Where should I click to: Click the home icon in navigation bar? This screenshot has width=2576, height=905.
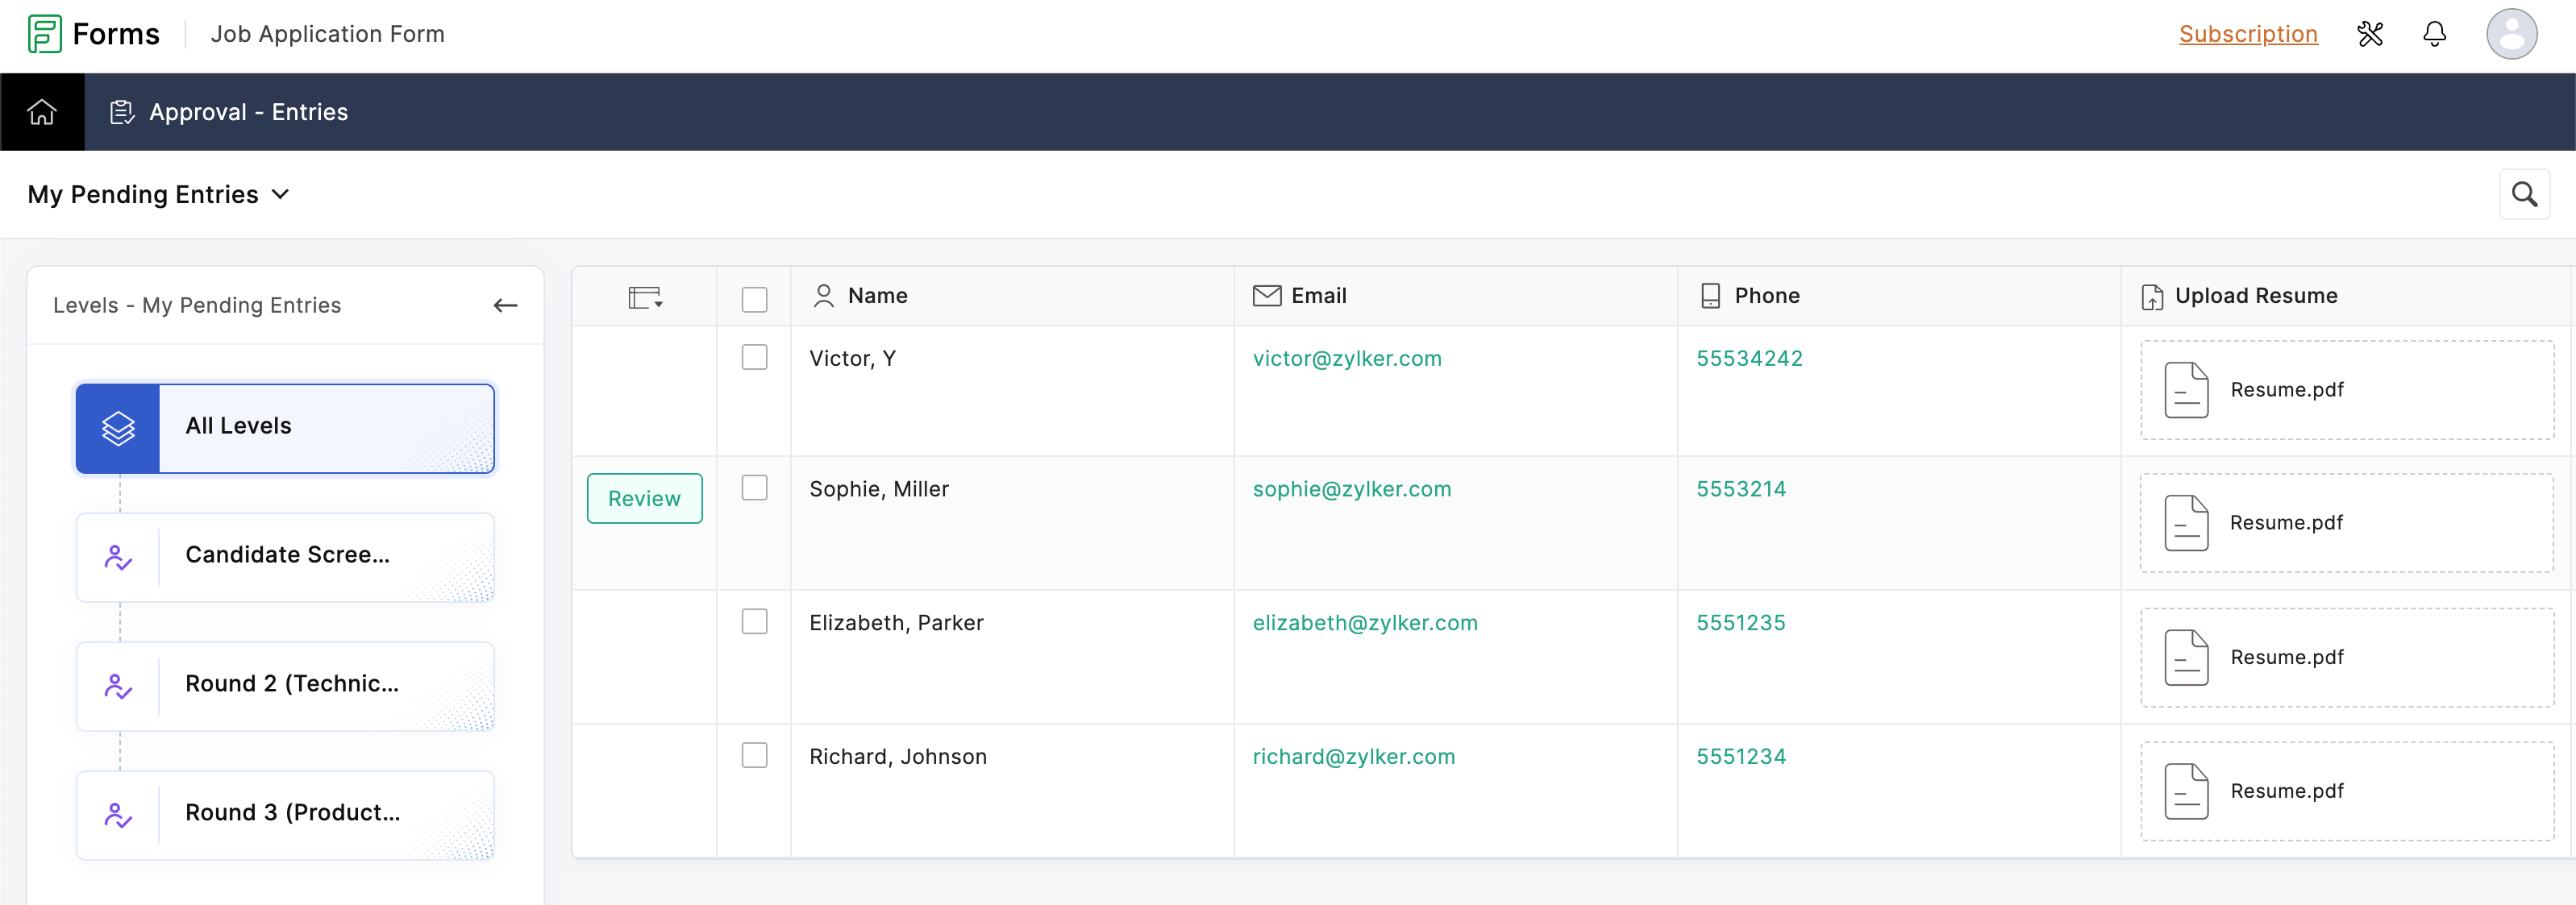[x=42, y=112]
